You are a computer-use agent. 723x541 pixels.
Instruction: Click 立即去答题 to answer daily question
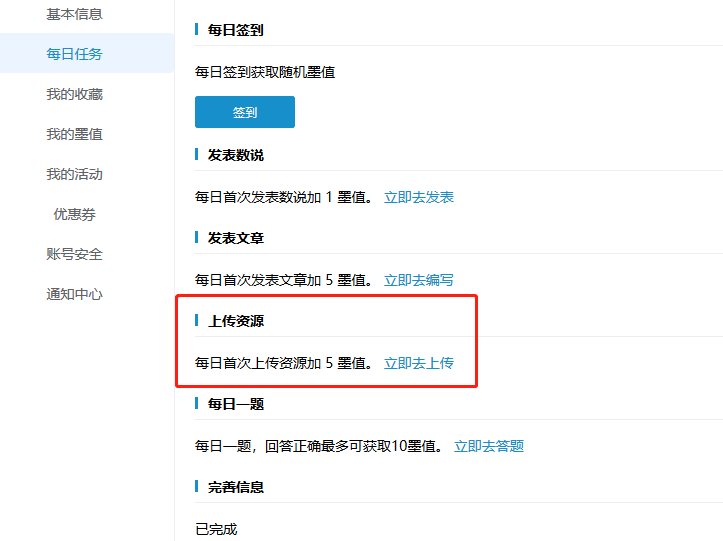pos(489,446)
